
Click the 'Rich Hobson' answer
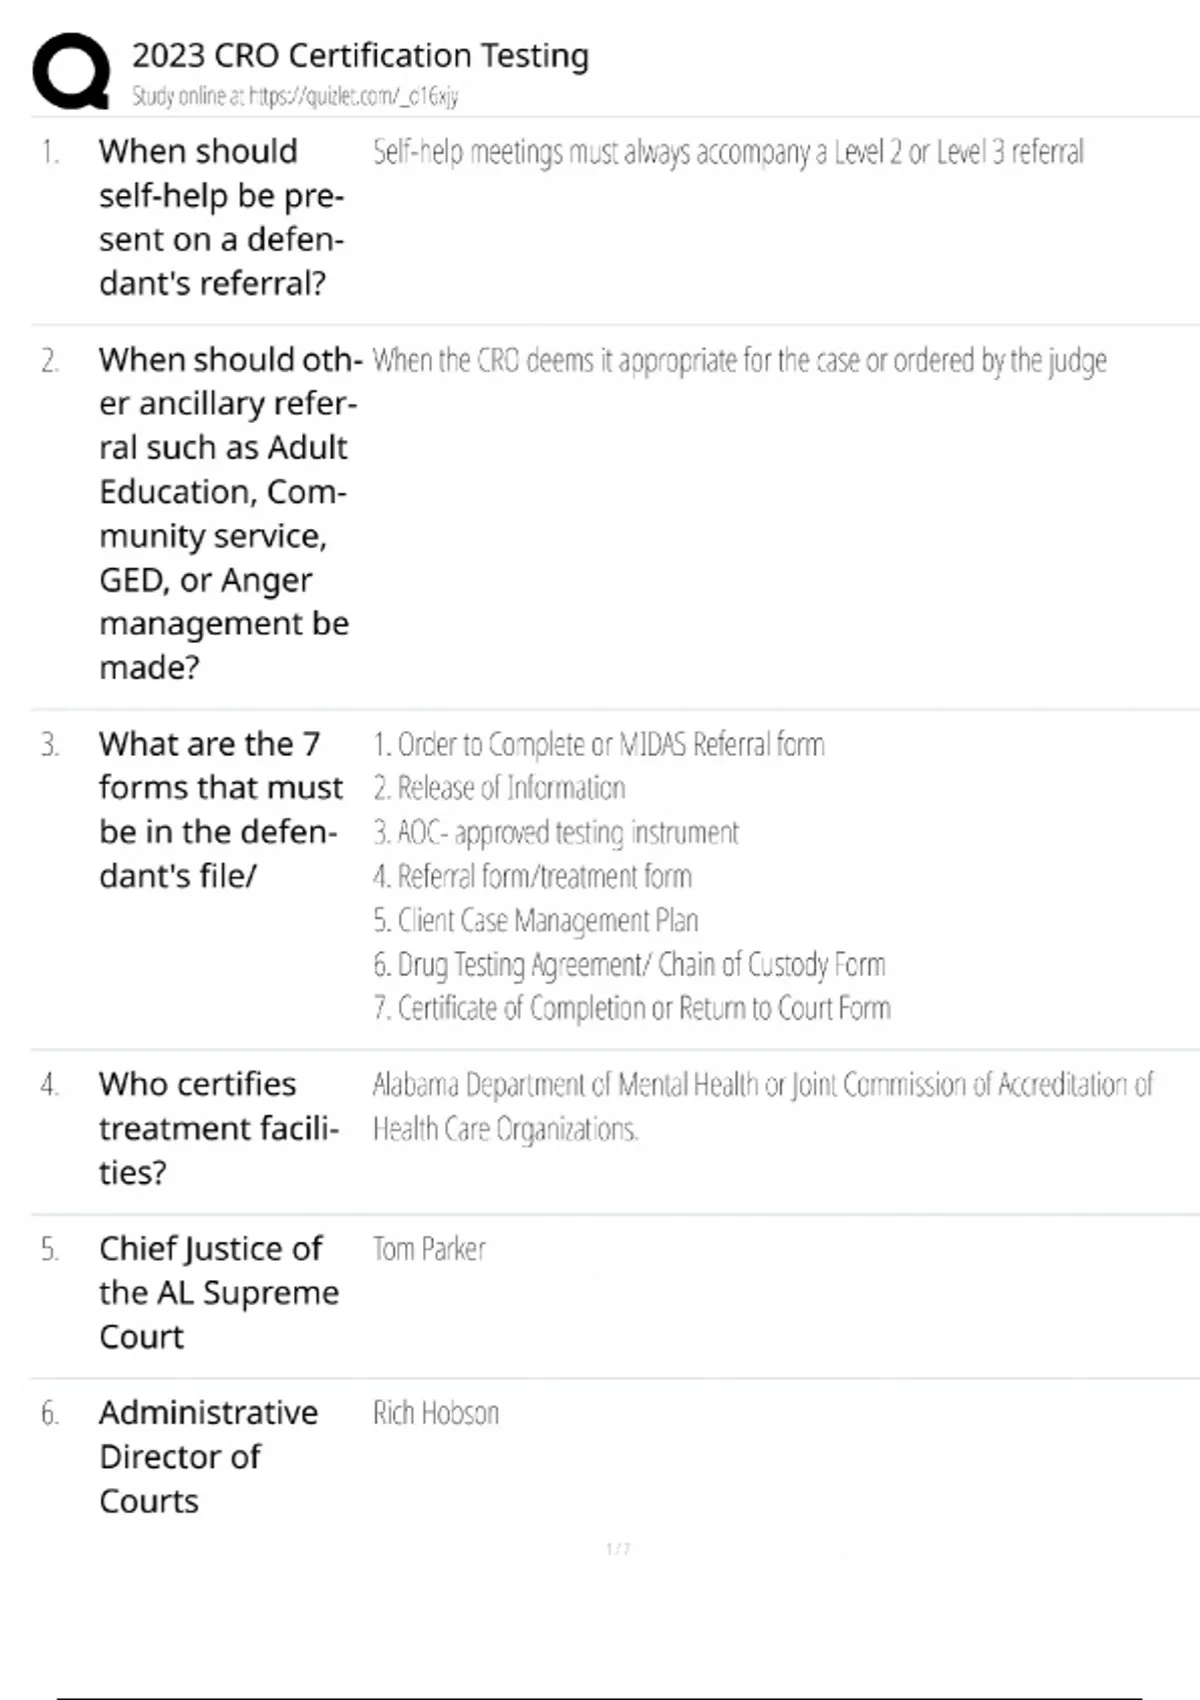click(x=436, y=1413)
